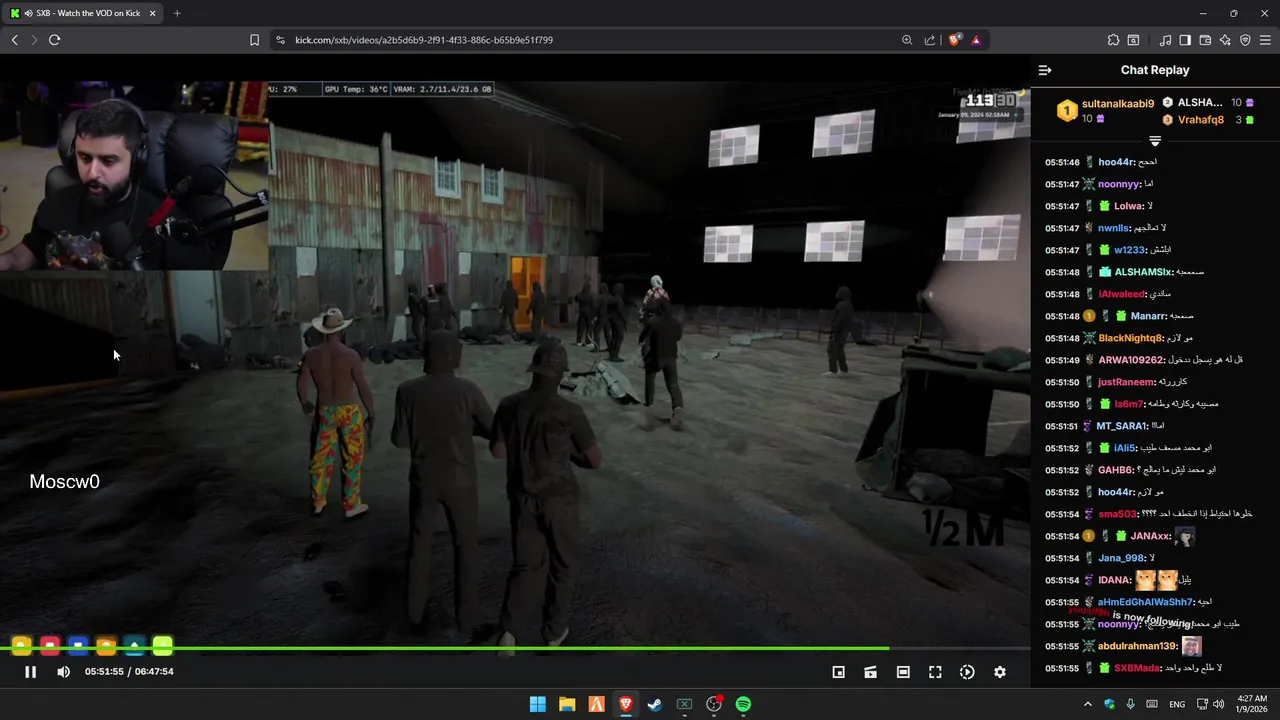The image size is (1280, 720).
Task: Open tab search in the toolbar
Action: point(1133,40)
